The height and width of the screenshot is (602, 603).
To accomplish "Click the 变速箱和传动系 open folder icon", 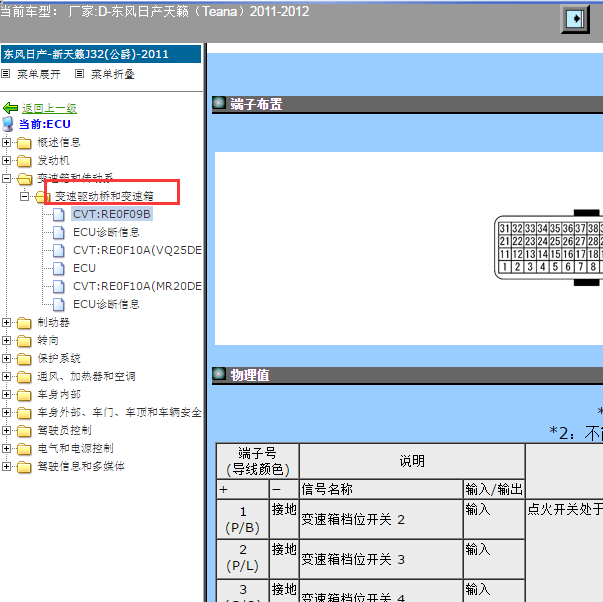I will pyautogui.click(x=25, y=178).
